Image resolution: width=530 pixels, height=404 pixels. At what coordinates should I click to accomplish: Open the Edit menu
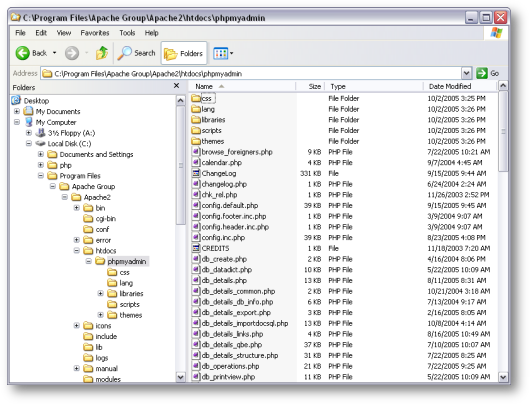coord(41,33)
